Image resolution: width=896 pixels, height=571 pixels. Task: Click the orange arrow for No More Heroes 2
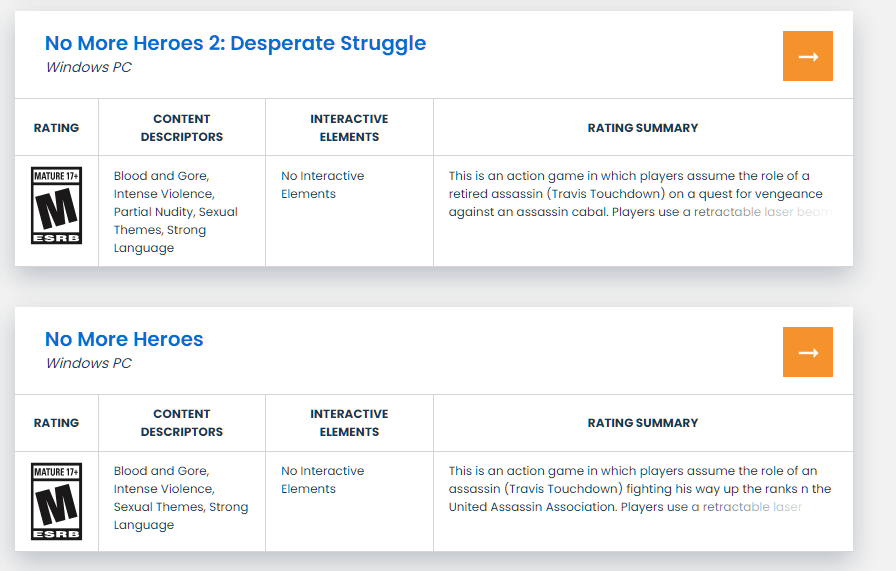[808, 56]
